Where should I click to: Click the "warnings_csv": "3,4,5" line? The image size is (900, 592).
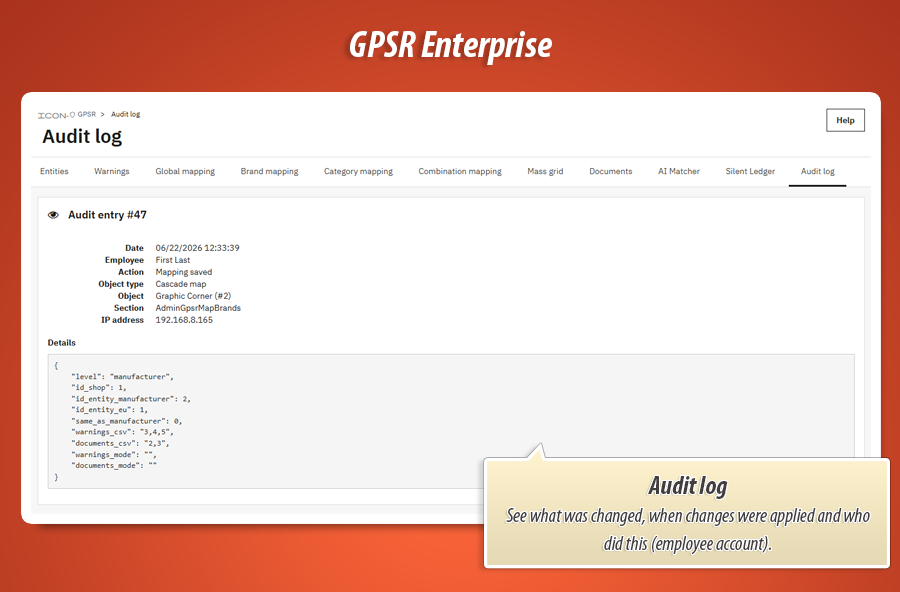point(122,432)
